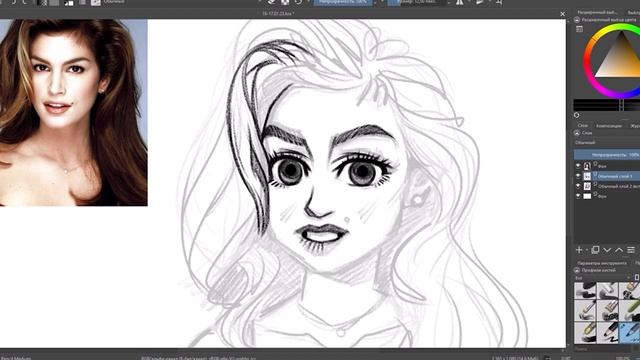Open the brush tag dropdown Все
This screenshot has height=360, width=640.
click(602, 278)
